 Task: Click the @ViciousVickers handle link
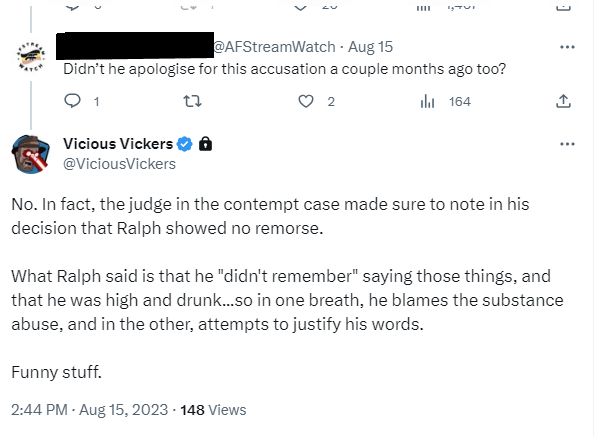coord(119,164)
